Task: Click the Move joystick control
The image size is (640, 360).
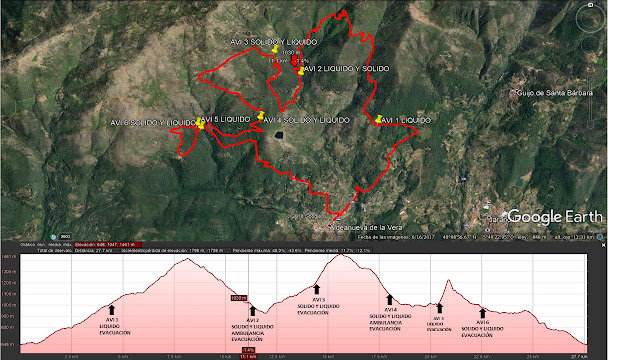Action: [x=590, y=45]
